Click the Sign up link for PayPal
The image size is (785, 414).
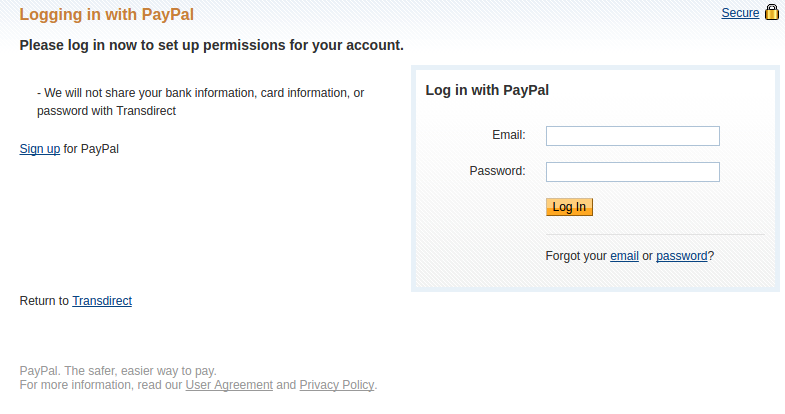(x=40, y=149)
